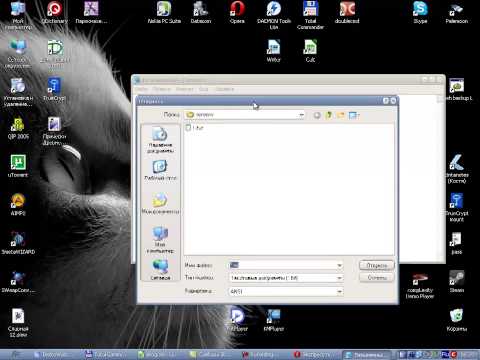Open the View menu in Notepad window
The image size is (480, 360).
pos(204,89)
